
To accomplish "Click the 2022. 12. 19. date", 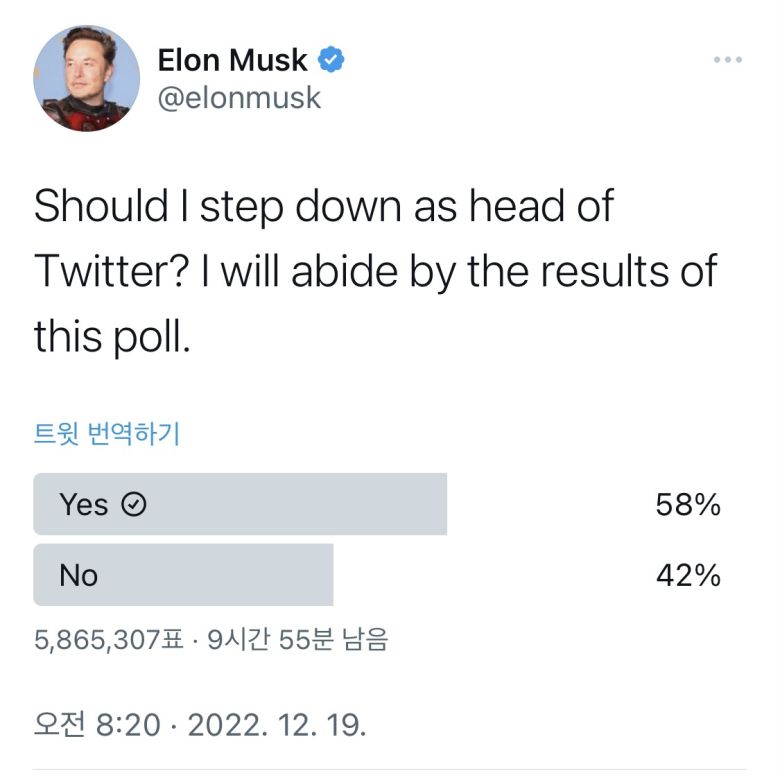I will point(277,724).
